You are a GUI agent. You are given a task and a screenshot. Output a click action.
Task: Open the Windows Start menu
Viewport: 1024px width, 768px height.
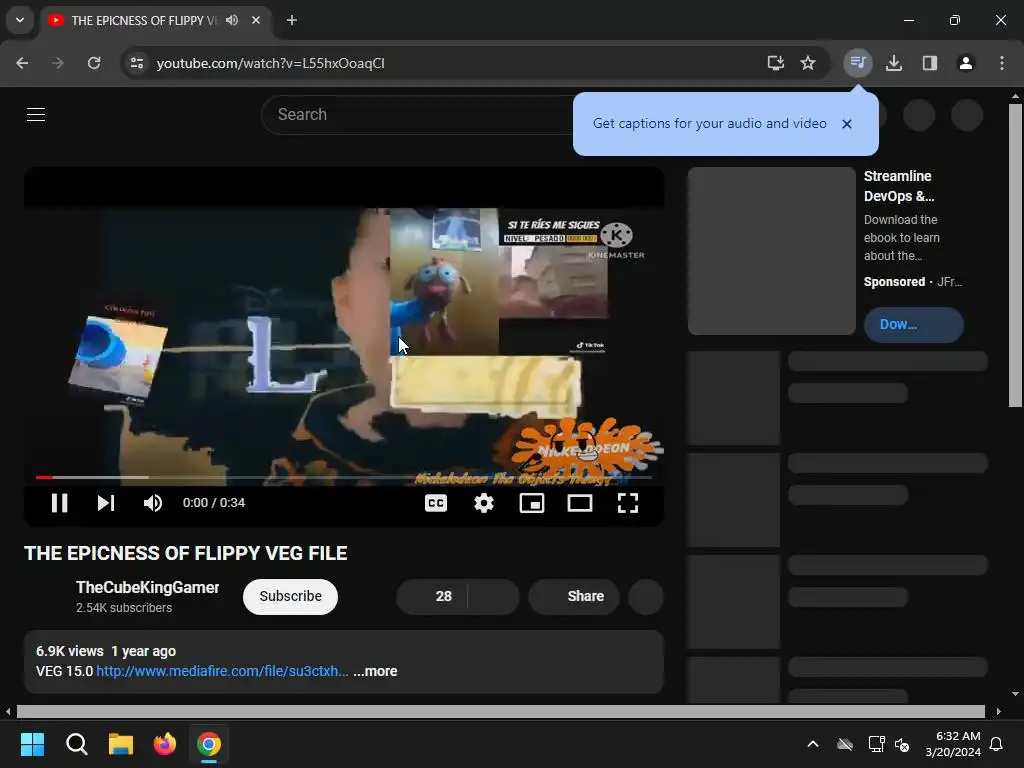(x=32, y=744)
